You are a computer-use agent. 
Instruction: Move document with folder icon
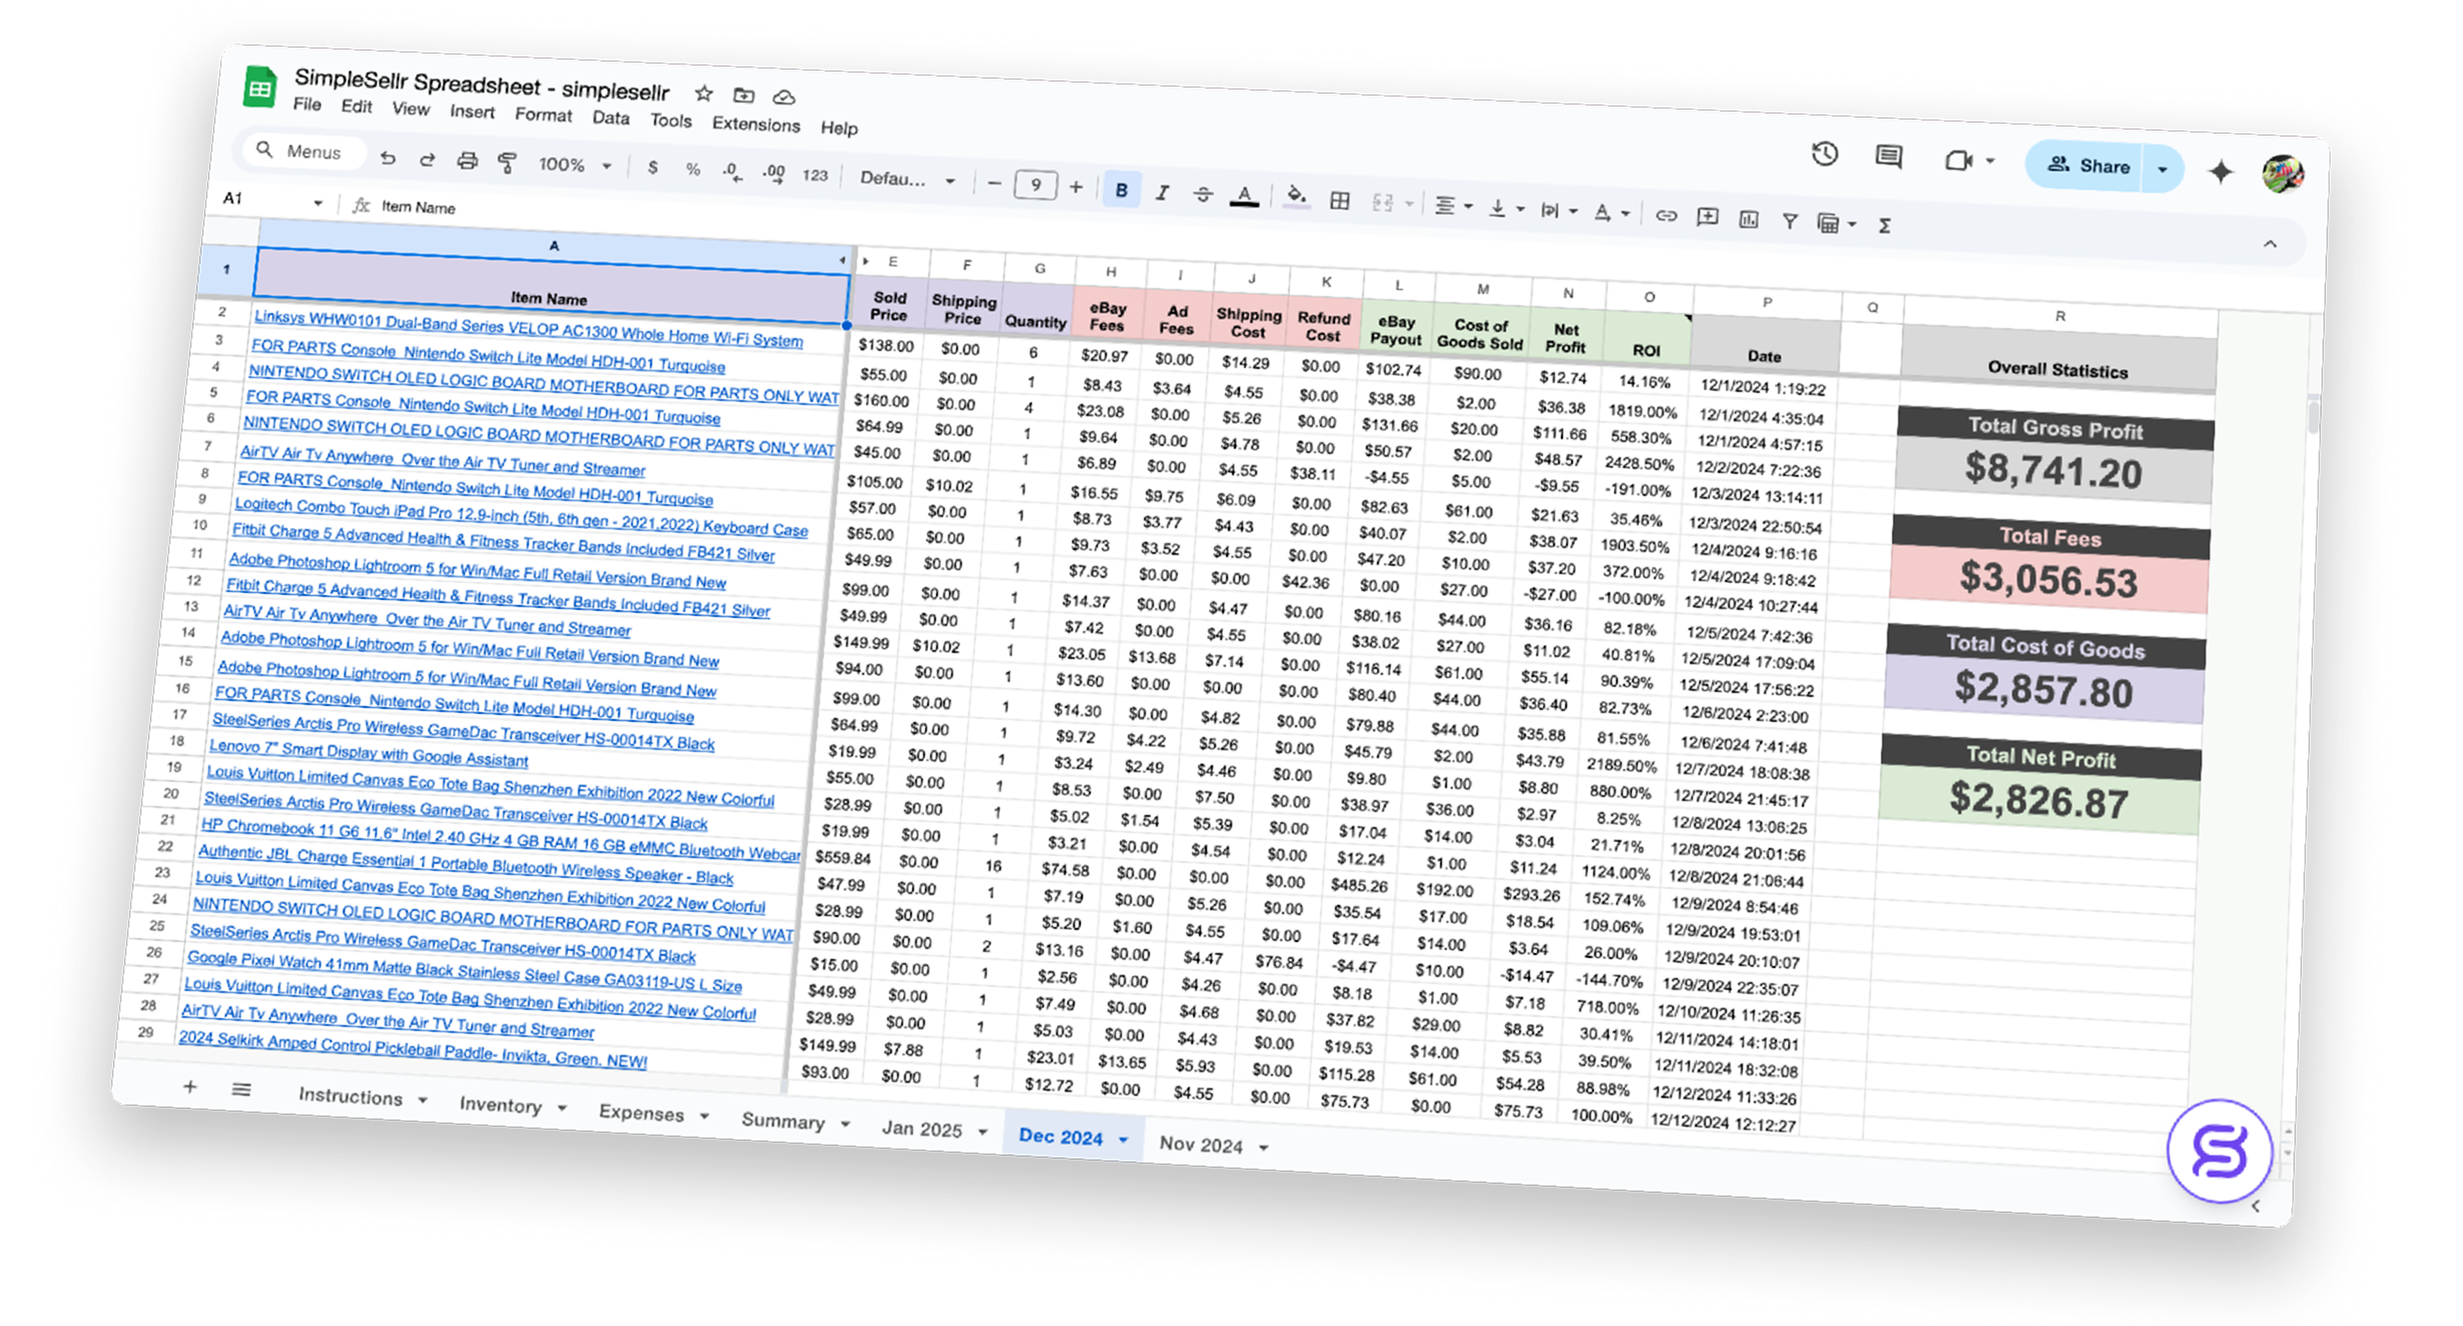(743, 95)
